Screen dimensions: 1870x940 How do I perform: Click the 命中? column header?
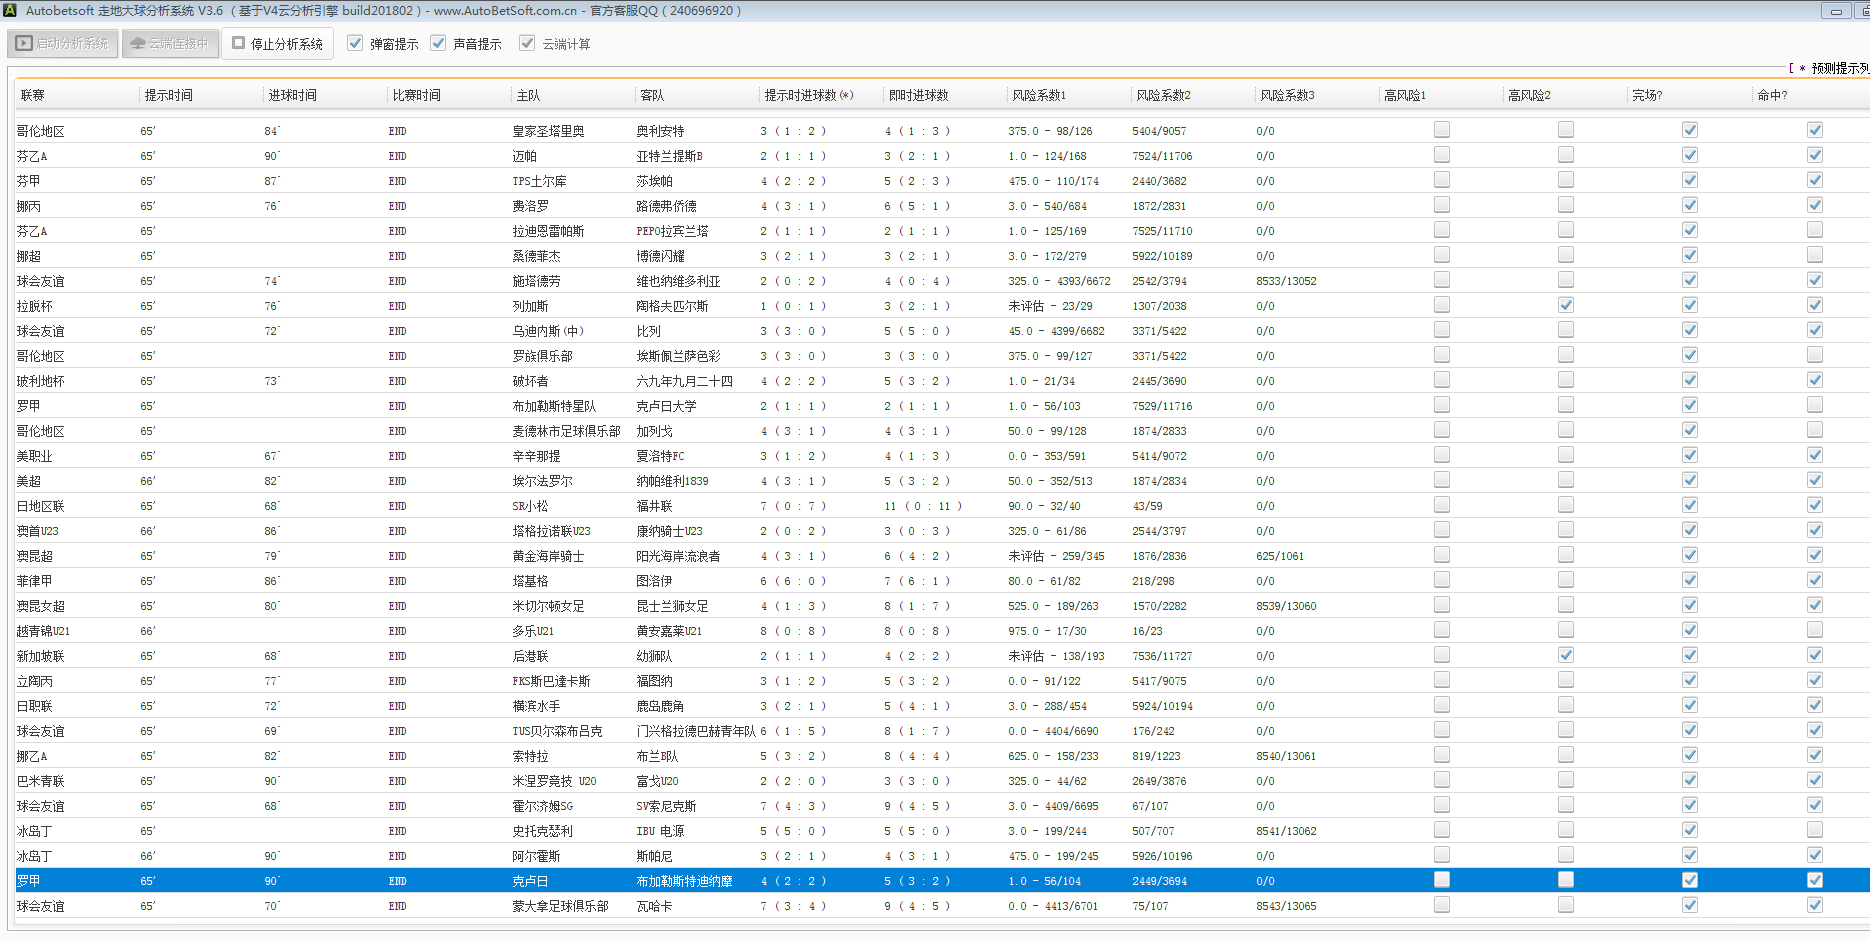[1772, 95]
